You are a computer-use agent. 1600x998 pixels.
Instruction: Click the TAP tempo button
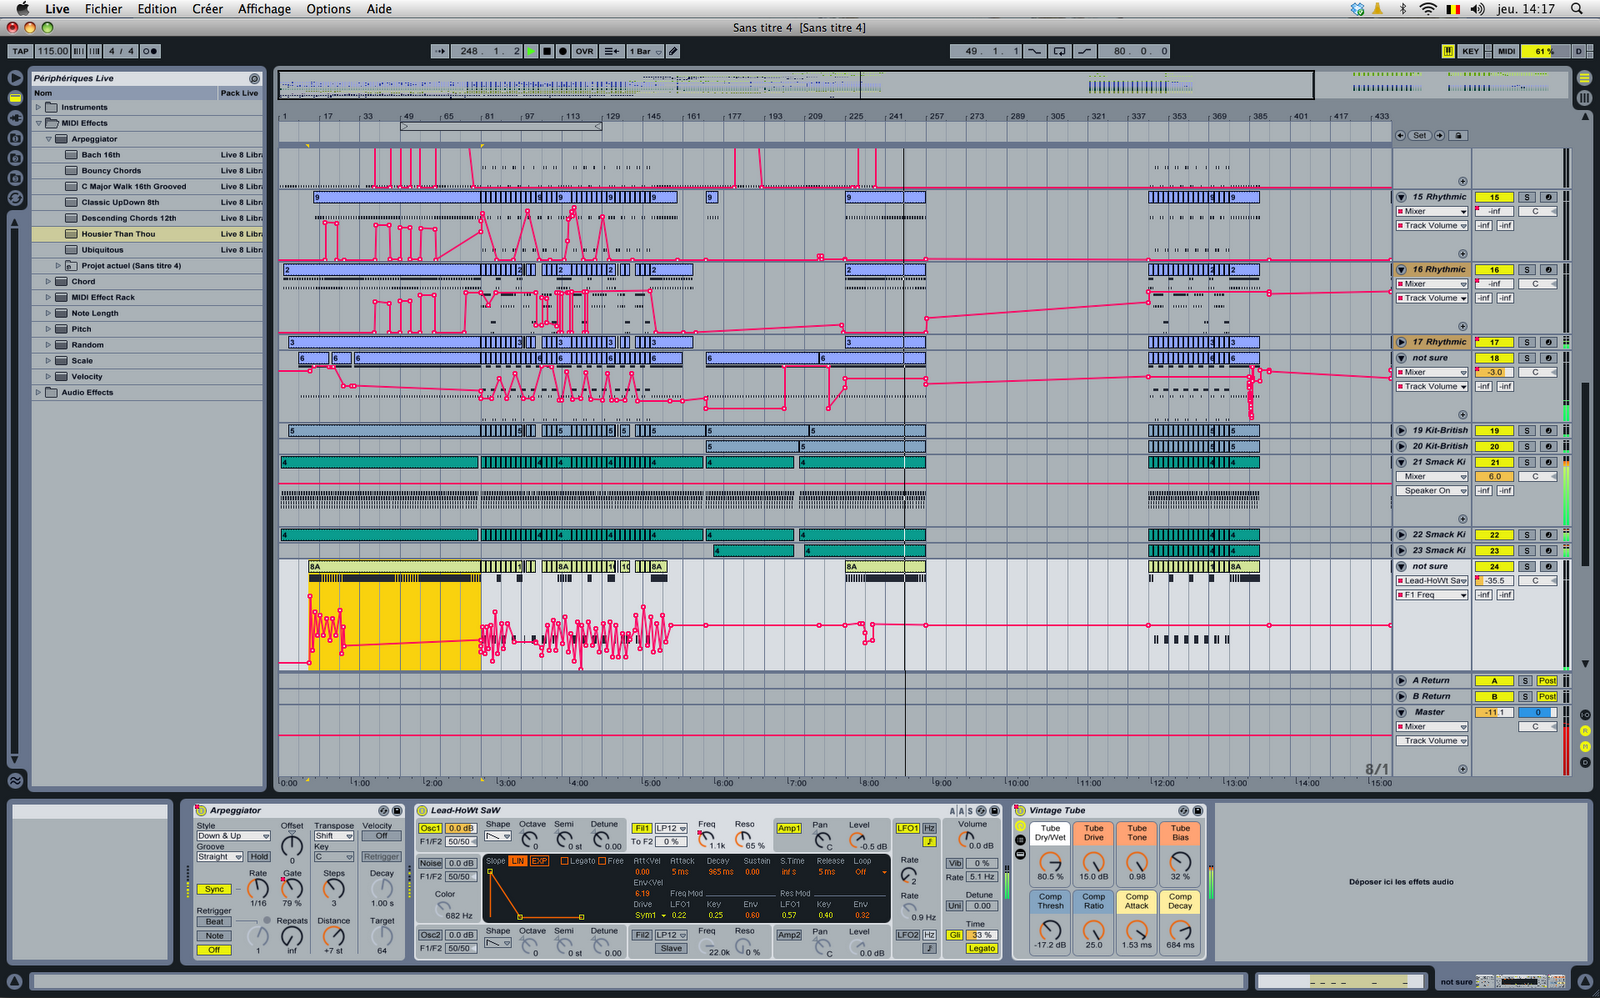point(20,51)
